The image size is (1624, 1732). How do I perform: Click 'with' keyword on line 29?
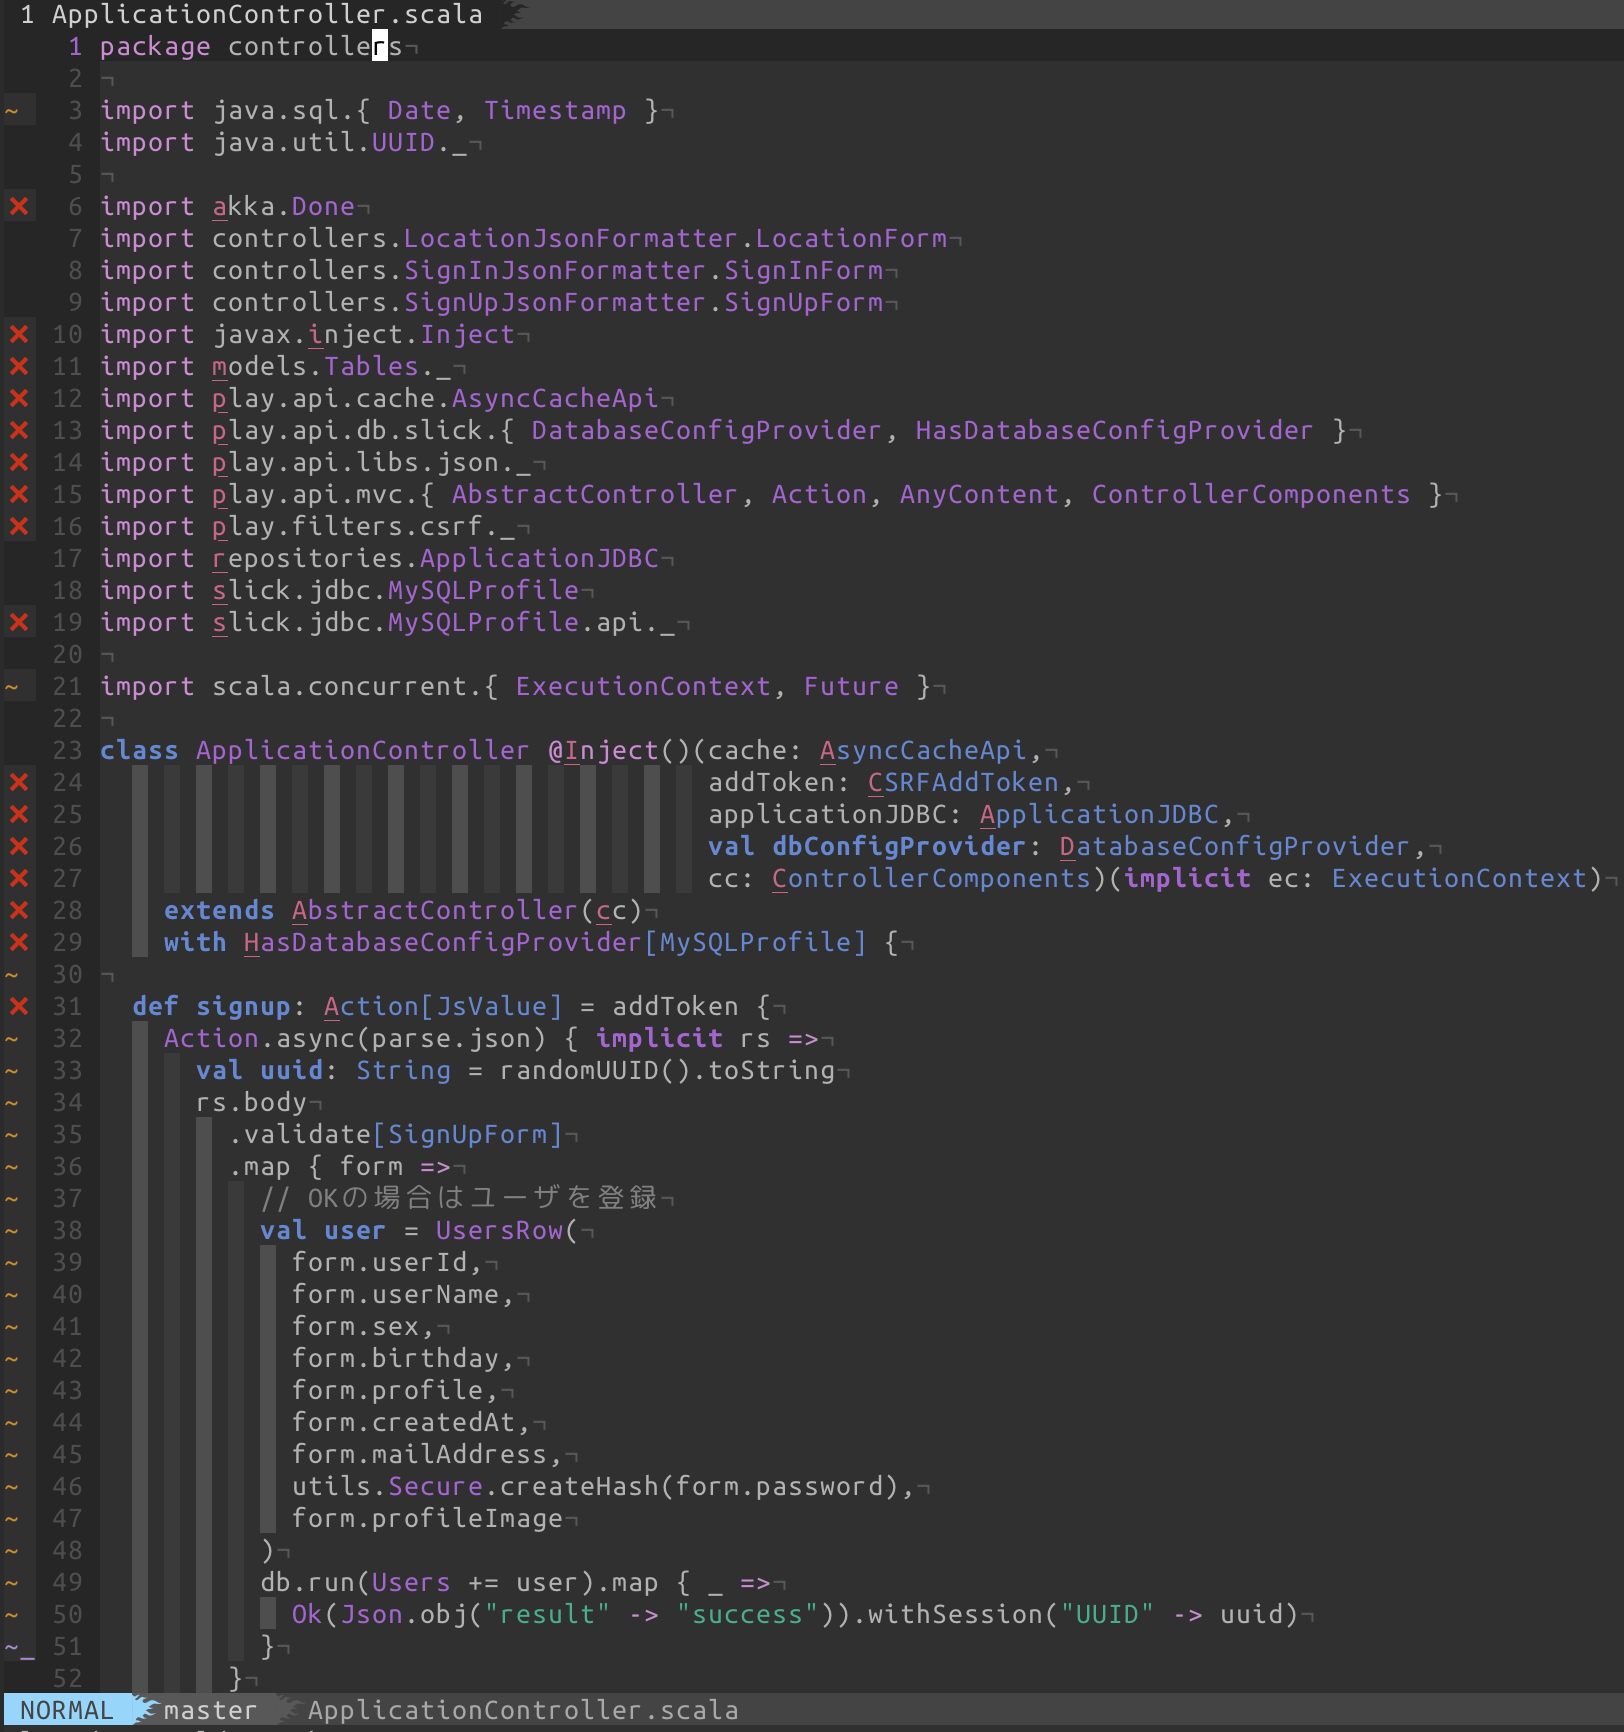pos(195,943)
